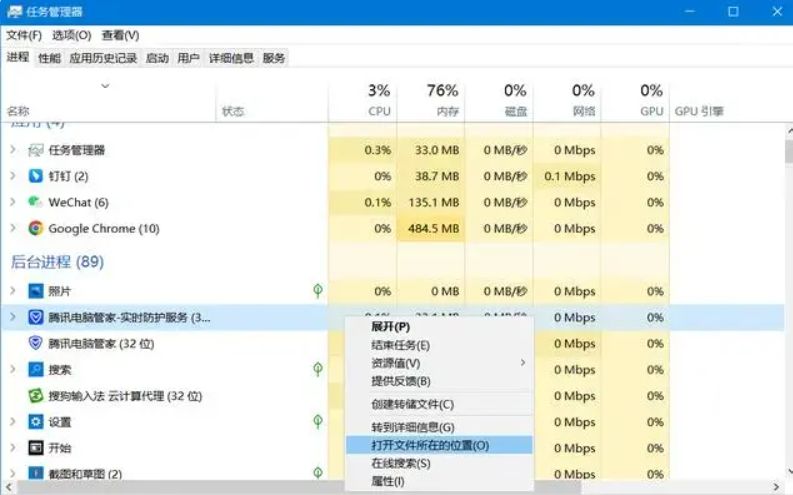
Task: Click the 开始 process icon
Action: coord(35,448)
